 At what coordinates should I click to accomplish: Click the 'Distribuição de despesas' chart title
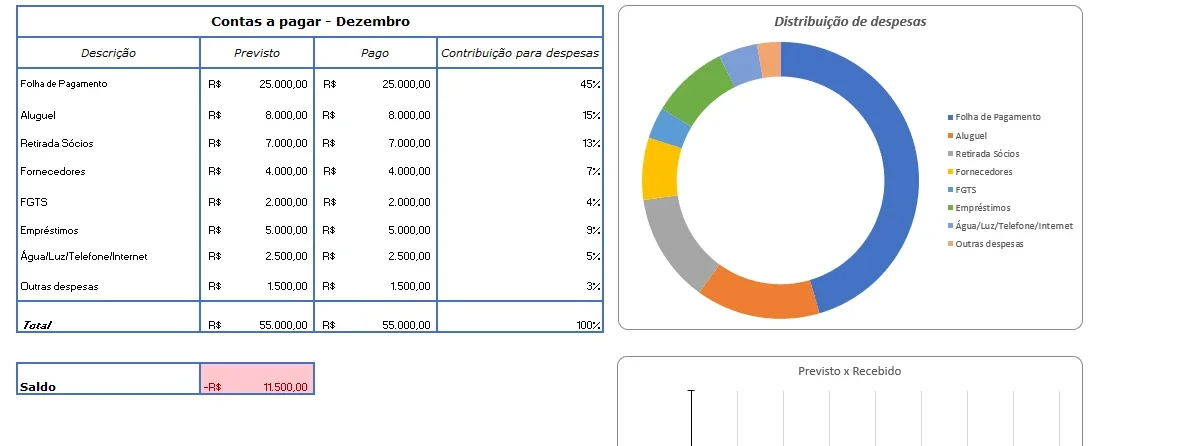pos(850,22)
